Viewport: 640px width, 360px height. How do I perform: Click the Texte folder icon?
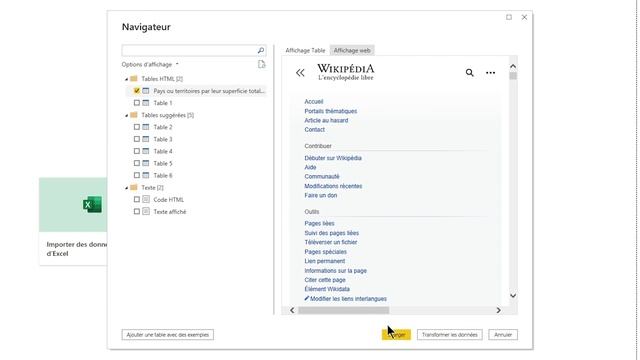pyautogui.click(x=134, y=187)
